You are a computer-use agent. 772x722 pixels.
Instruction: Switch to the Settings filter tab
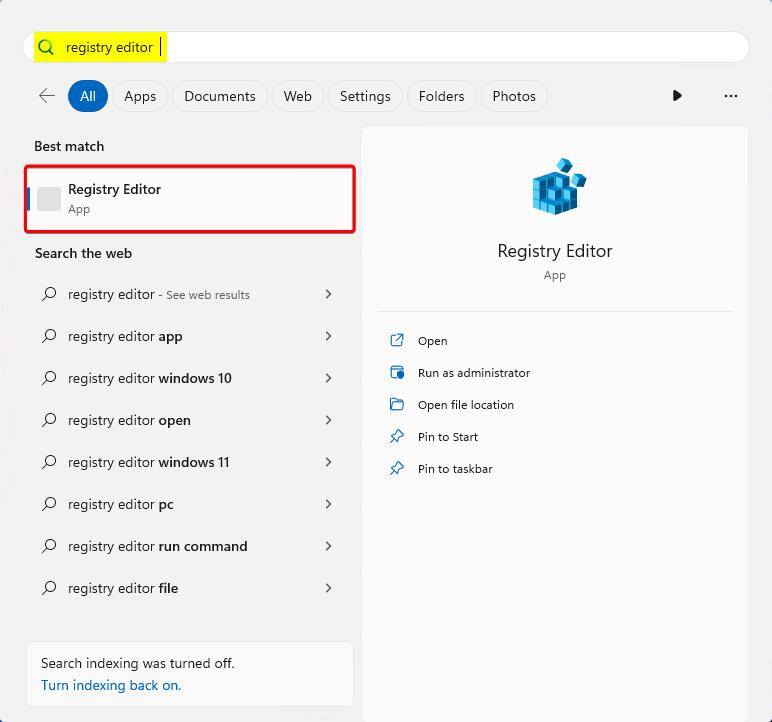point(365,96)
